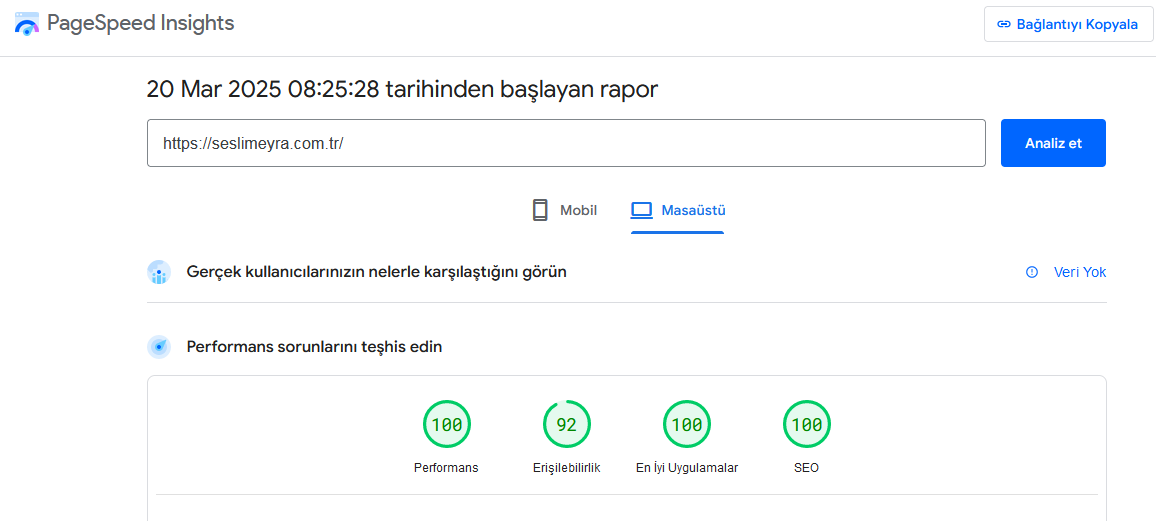
Task: Open the SEO 100 score gauge
Action: click(x=807, y=424)
